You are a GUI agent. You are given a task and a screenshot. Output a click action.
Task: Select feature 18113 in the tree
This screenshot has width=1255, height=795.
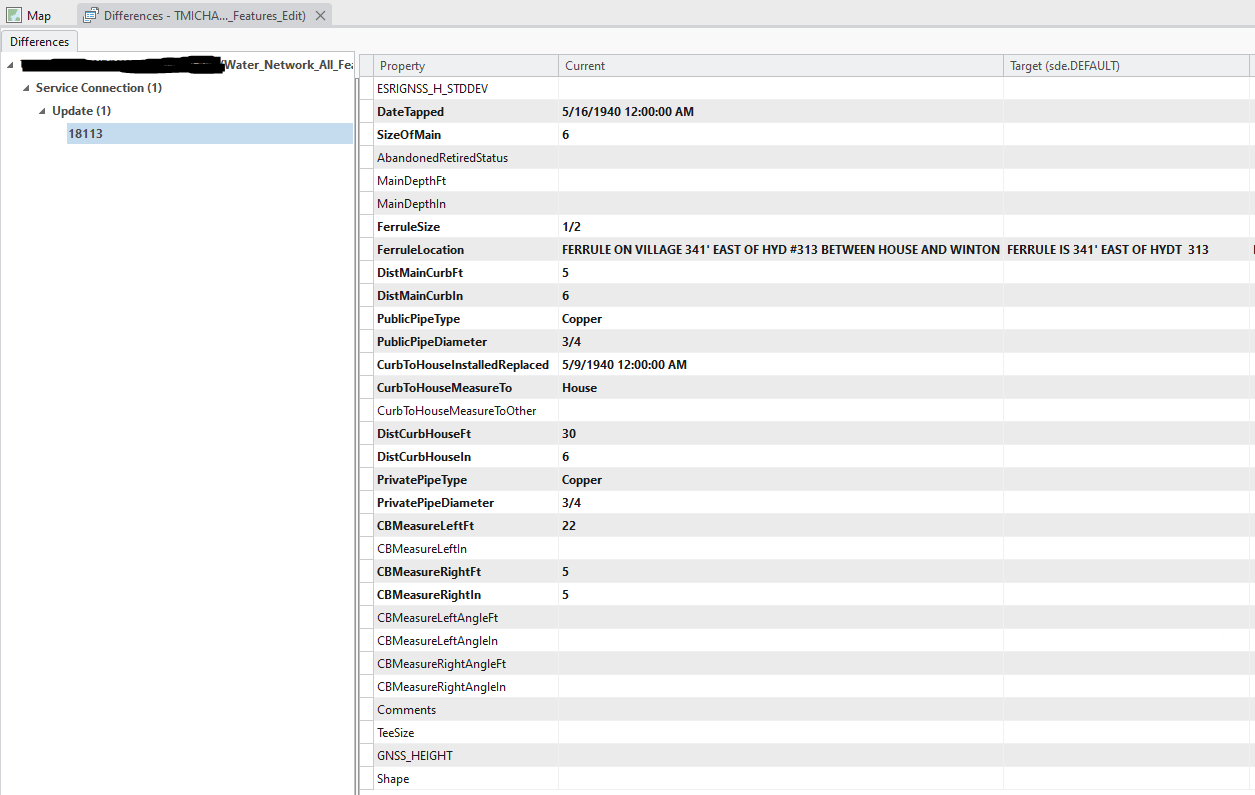click(86, 133)
